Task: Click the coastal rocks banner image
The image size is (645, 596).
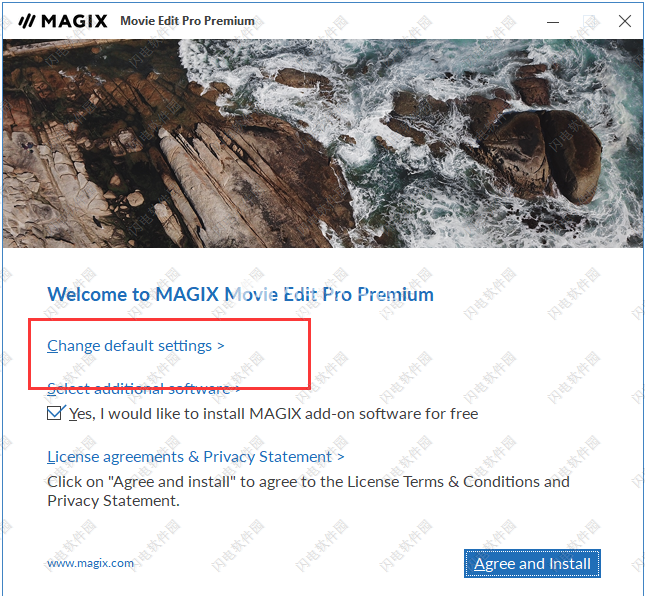Action: coord(322,143)
